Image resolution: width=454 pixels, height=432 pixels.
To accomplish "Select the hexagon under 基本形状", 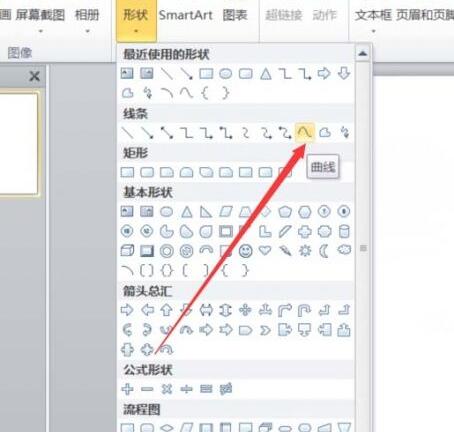I will (305, 212).
